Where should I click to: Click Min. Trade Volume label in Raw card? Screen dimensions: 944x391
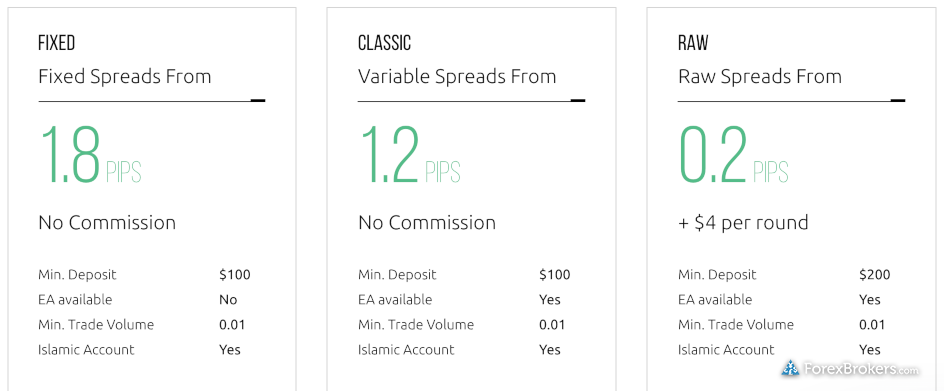[736, 325]
